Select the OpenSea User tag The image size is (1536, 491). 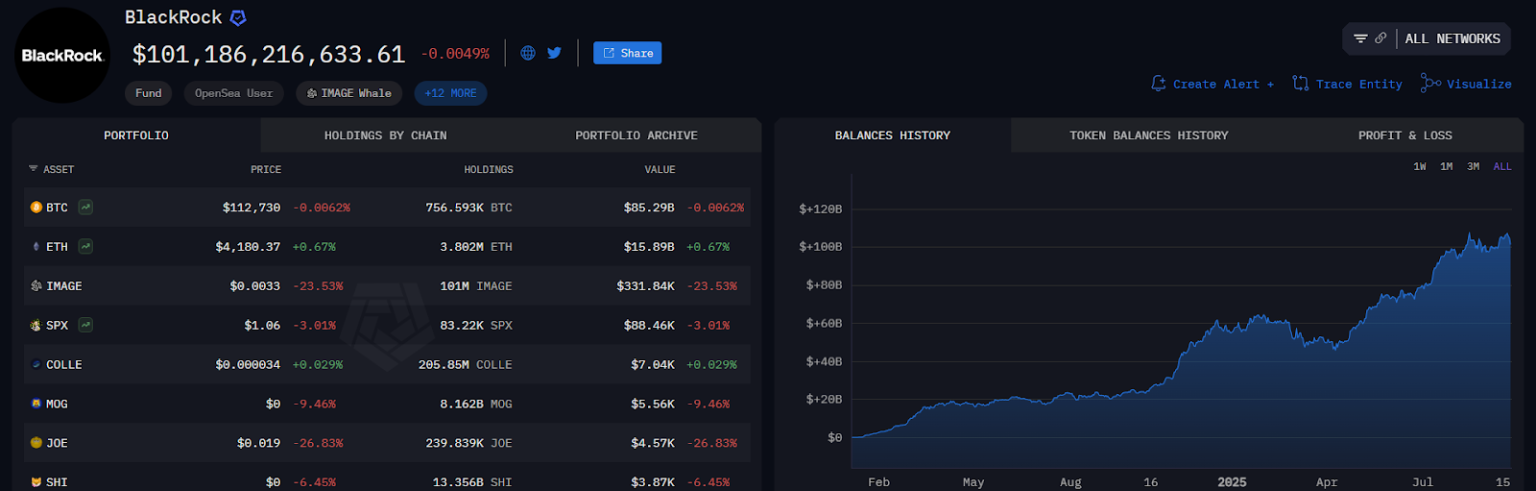[234, 93]
